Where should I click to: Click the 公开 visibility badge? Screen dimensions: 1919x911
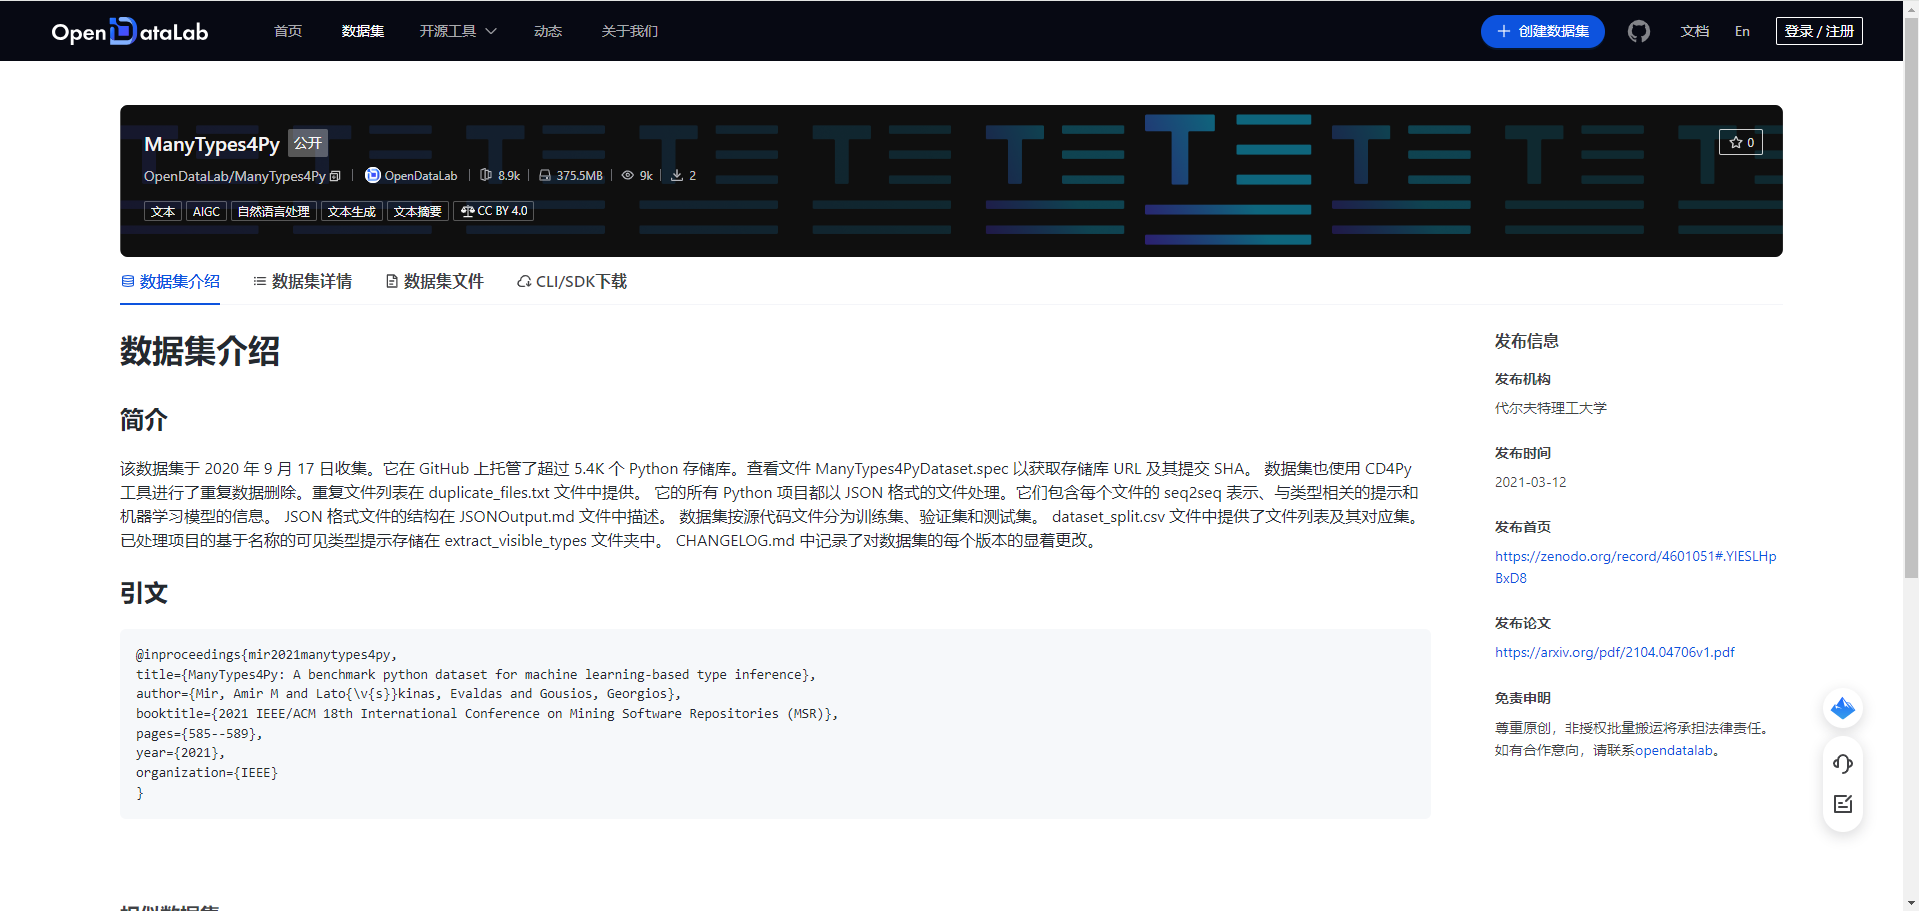(308, 143)
